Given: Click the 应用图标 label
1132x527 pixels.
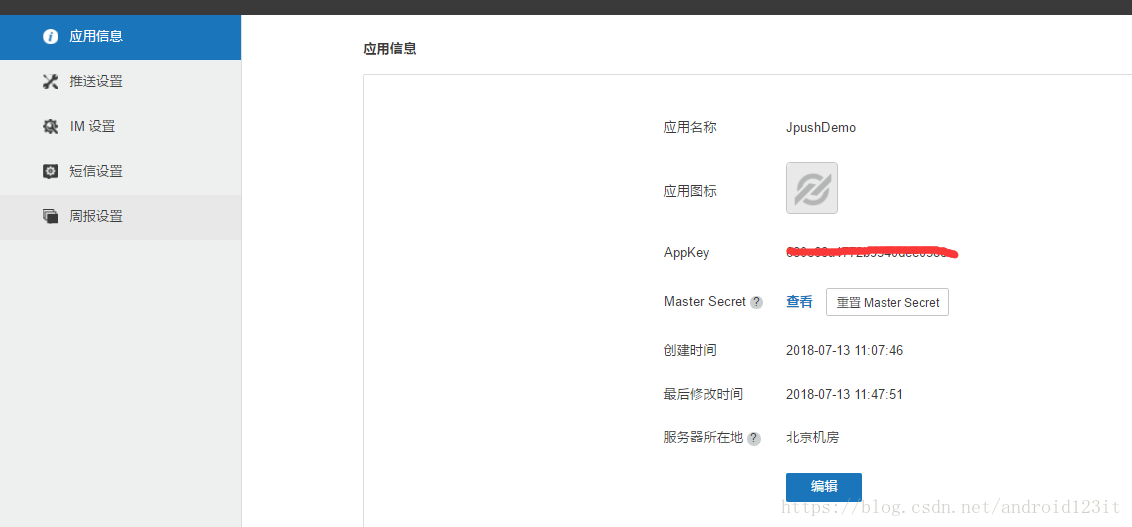Looking at the screenshot, I should click(690, 192).
